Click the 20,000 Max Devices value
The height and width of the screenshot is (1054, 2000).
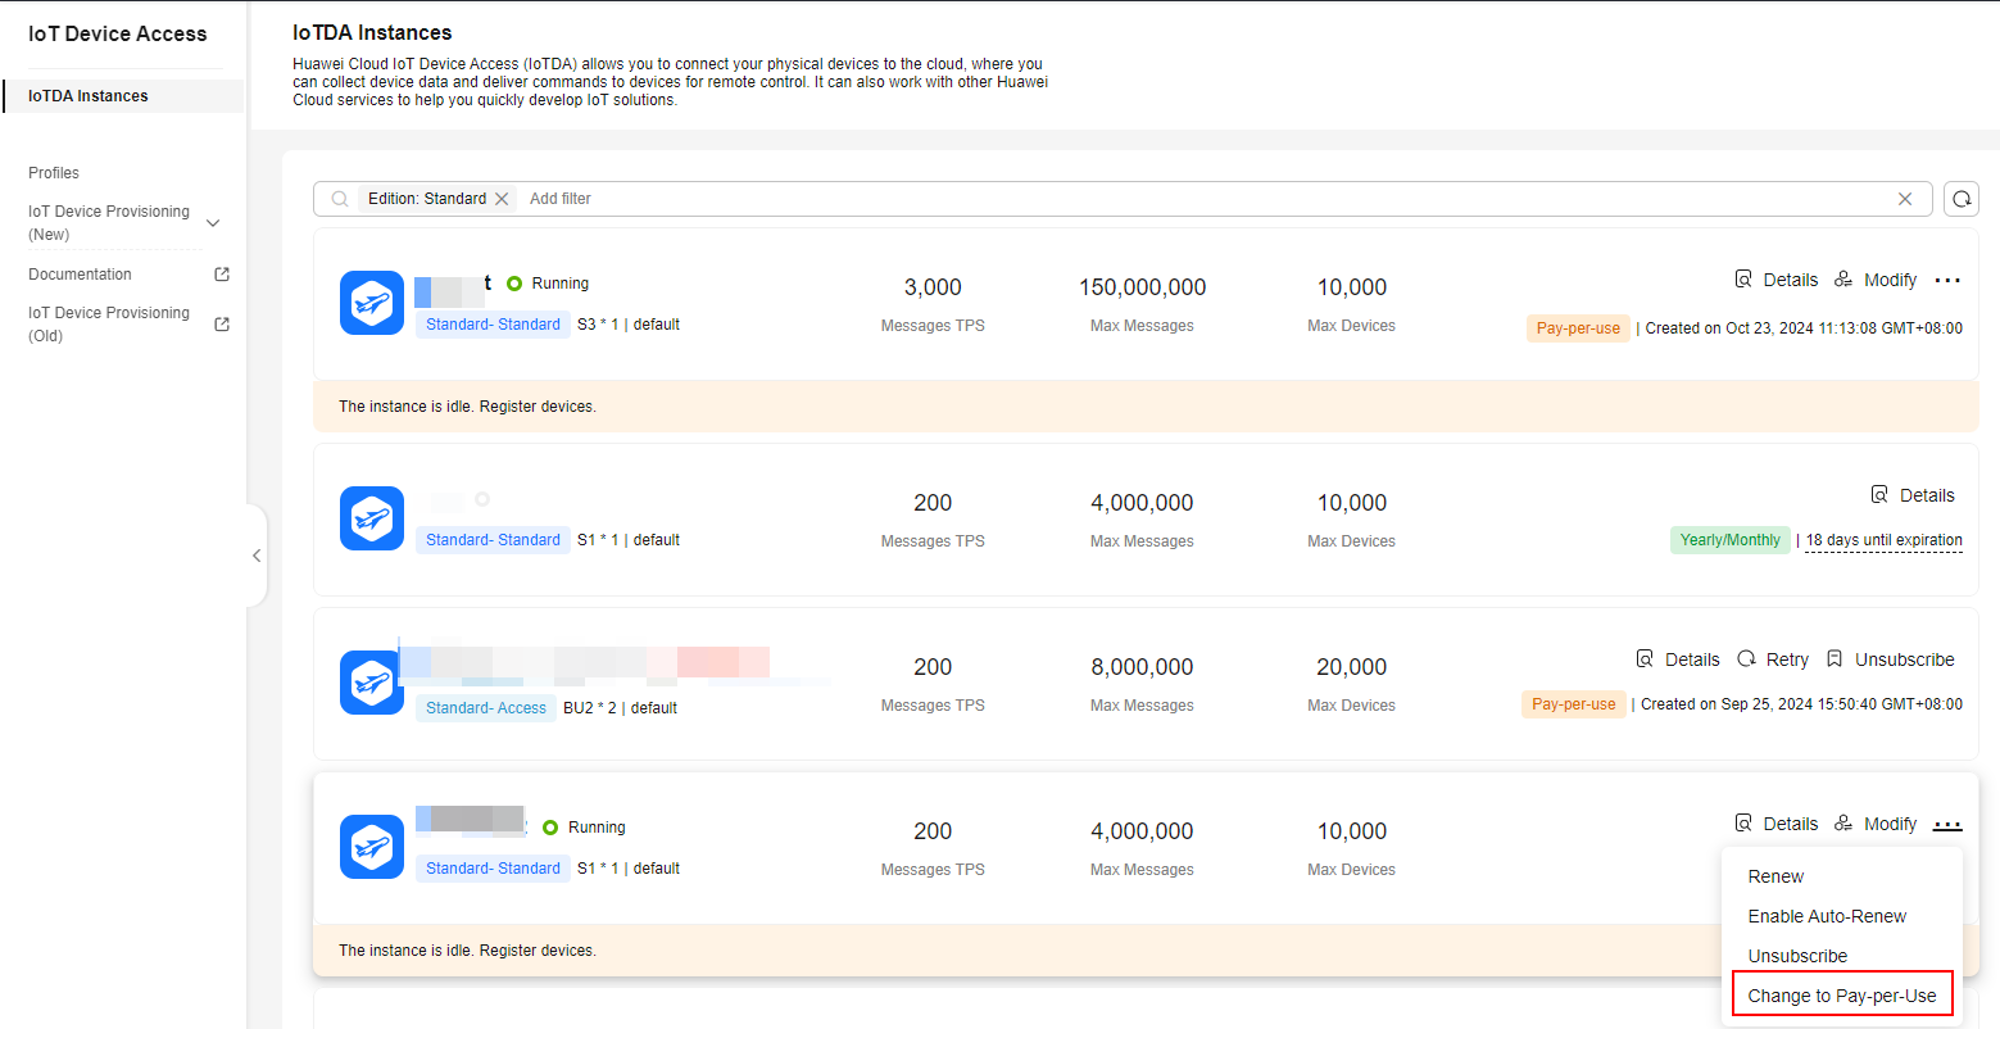(x=1351, y=667)
